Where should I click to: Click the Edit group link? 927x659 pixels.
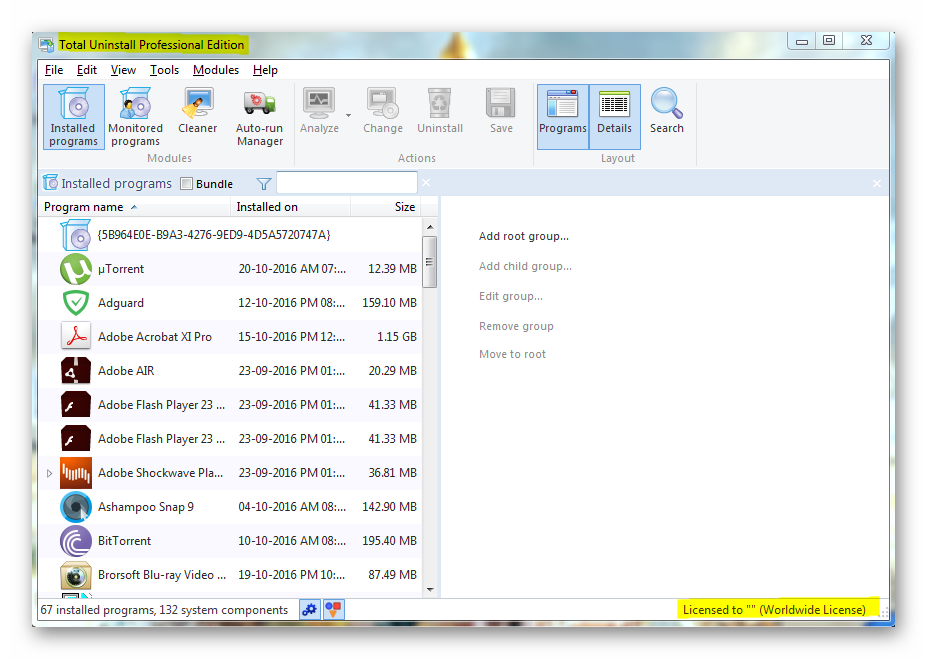pyautogui.click(x=511, y=296)
